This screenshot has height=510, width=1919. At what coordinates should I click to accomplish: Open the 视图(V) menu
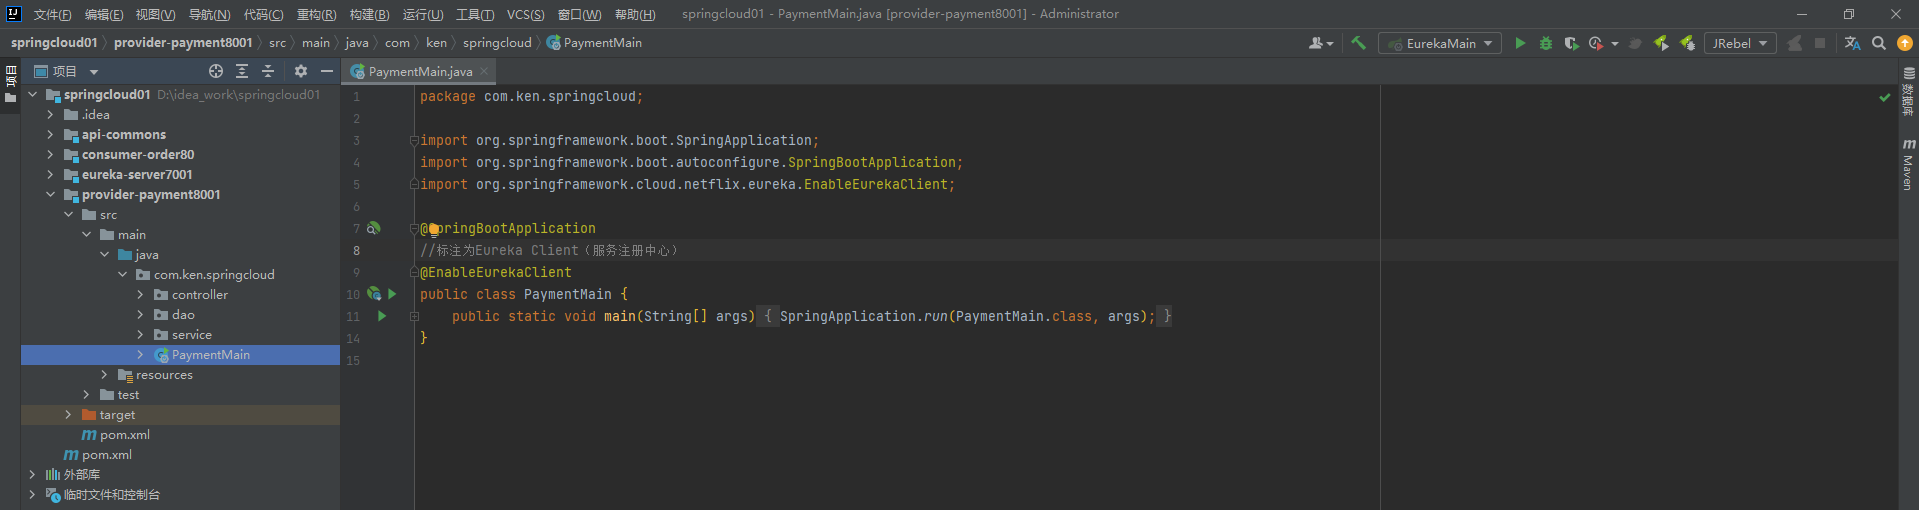pos(156,14)
